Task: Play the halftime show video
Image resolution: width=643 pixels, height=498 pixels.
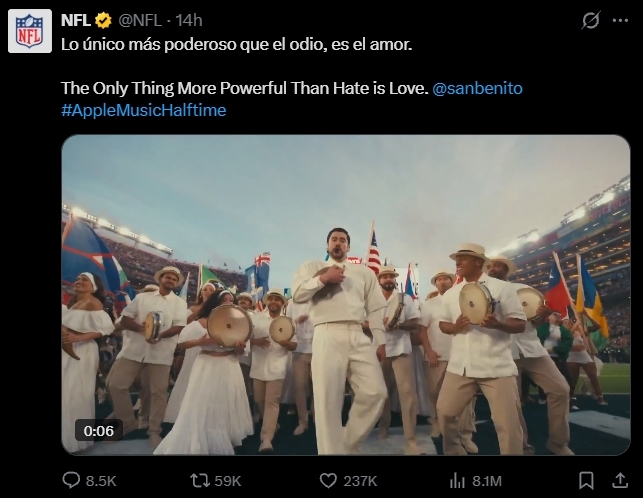Action: pos(346,295)
